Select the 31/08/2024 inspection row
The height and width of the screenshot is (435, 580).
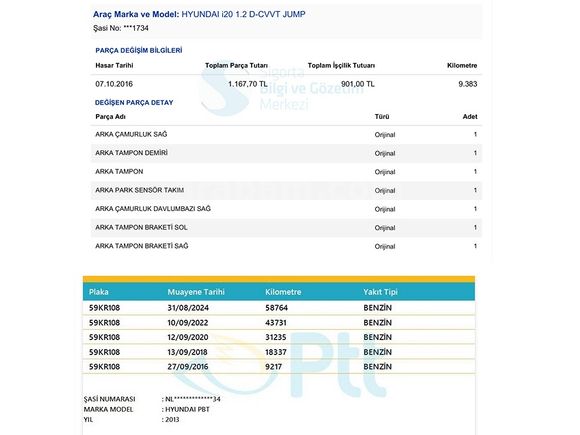click(279, 308)
